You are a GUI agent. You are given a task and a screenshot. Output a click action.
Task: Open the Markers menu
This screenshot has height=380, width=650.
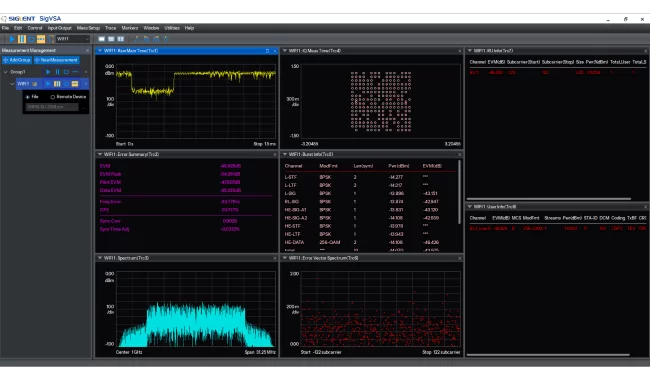pos(129,28)
